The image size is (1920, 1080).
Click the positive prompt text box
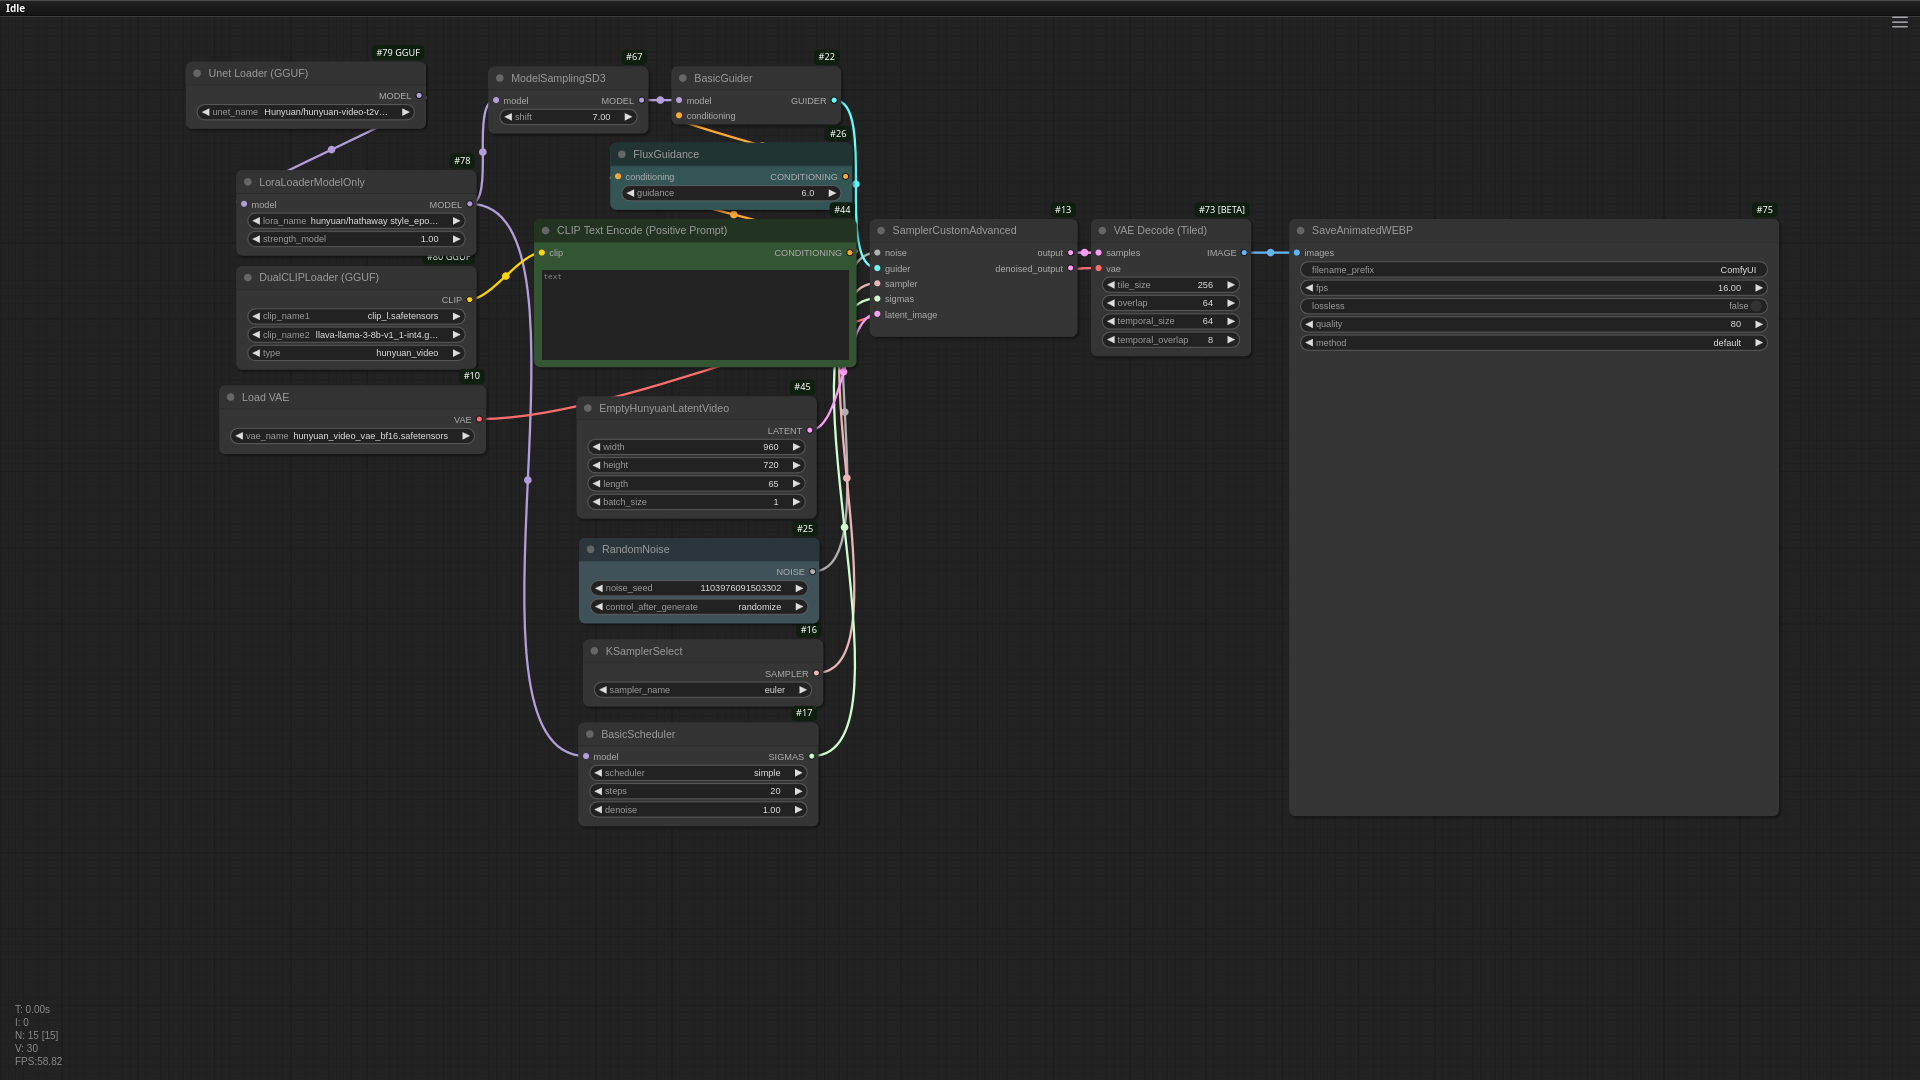point(695,315)
